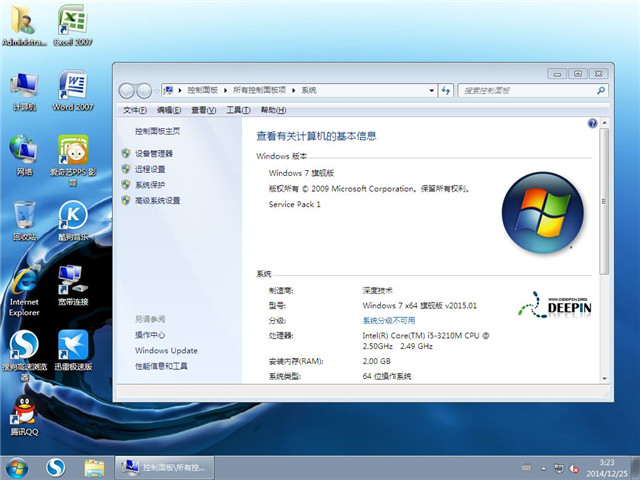The height and width of the screenshot is (480, 640).
Task: Open 设备管理器 link
Action: [154, 153]
